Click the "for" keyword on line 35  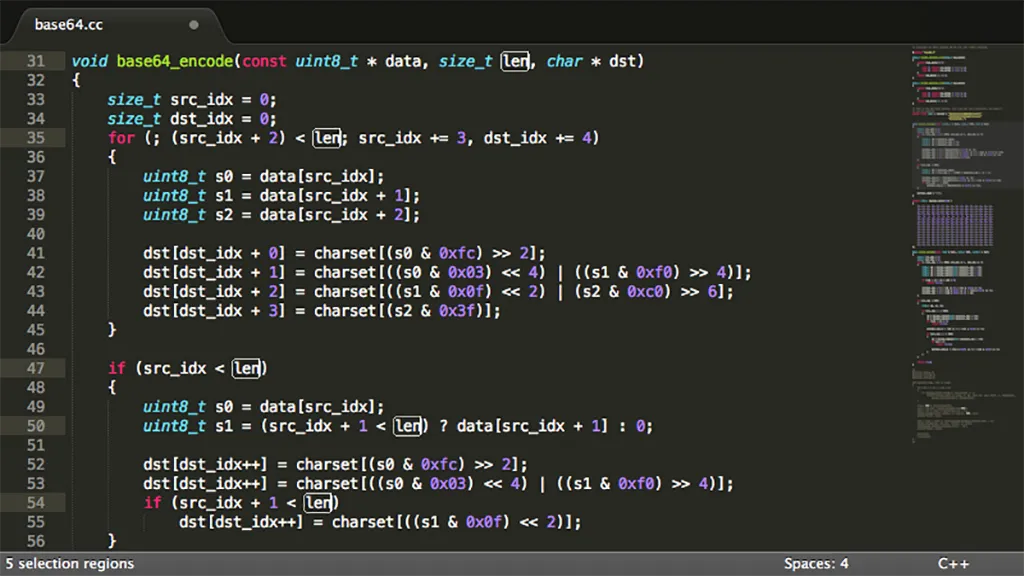point(119,137)
